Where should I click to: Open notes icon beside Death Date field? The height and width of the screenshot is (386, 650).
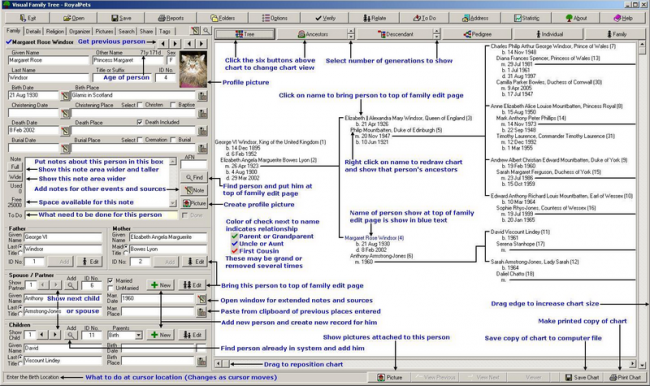pyautogui.click(x=65, y=131)
